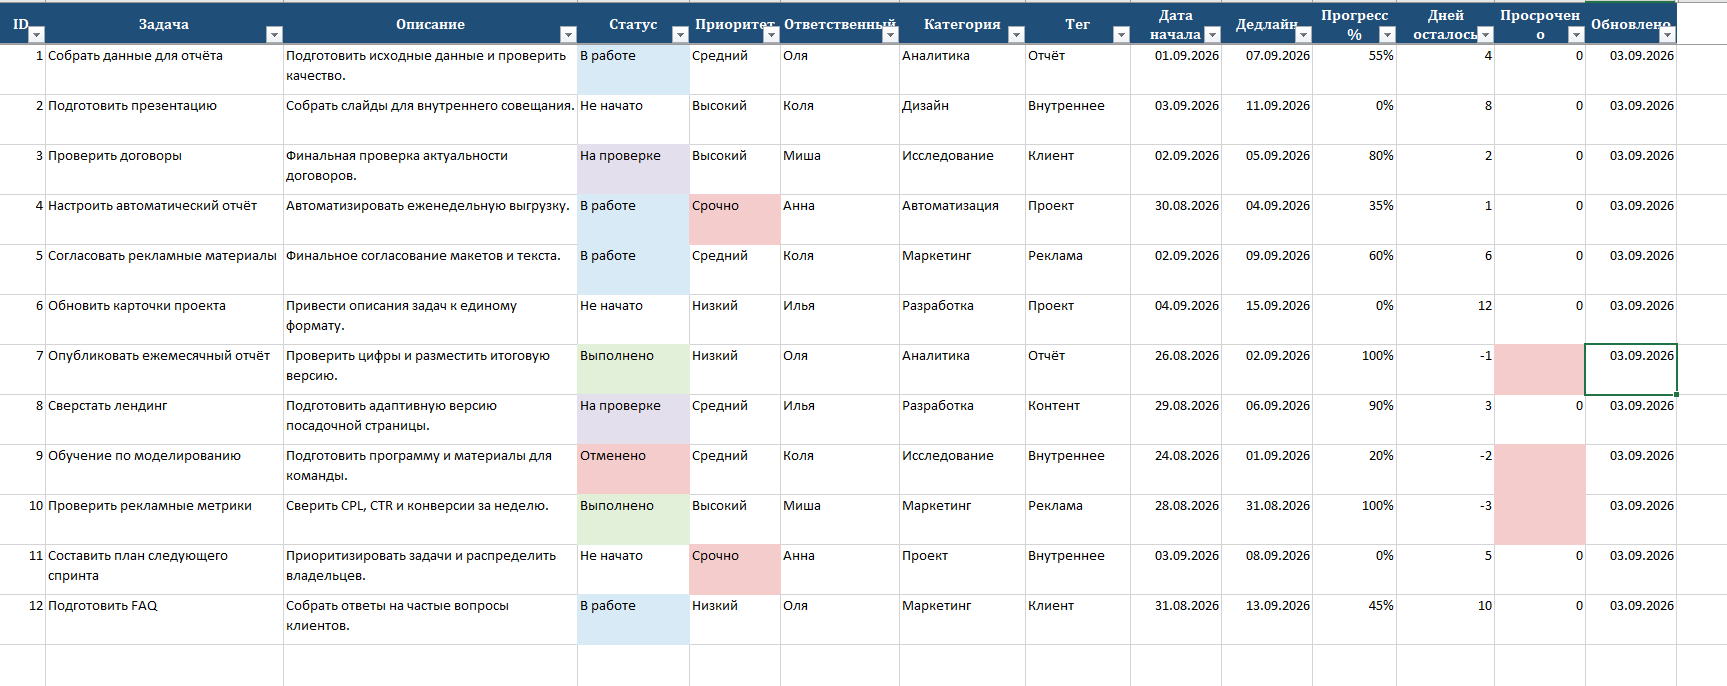Open the Приоритет column filter button
The image size is (1727, 686).
coord(771,35)
